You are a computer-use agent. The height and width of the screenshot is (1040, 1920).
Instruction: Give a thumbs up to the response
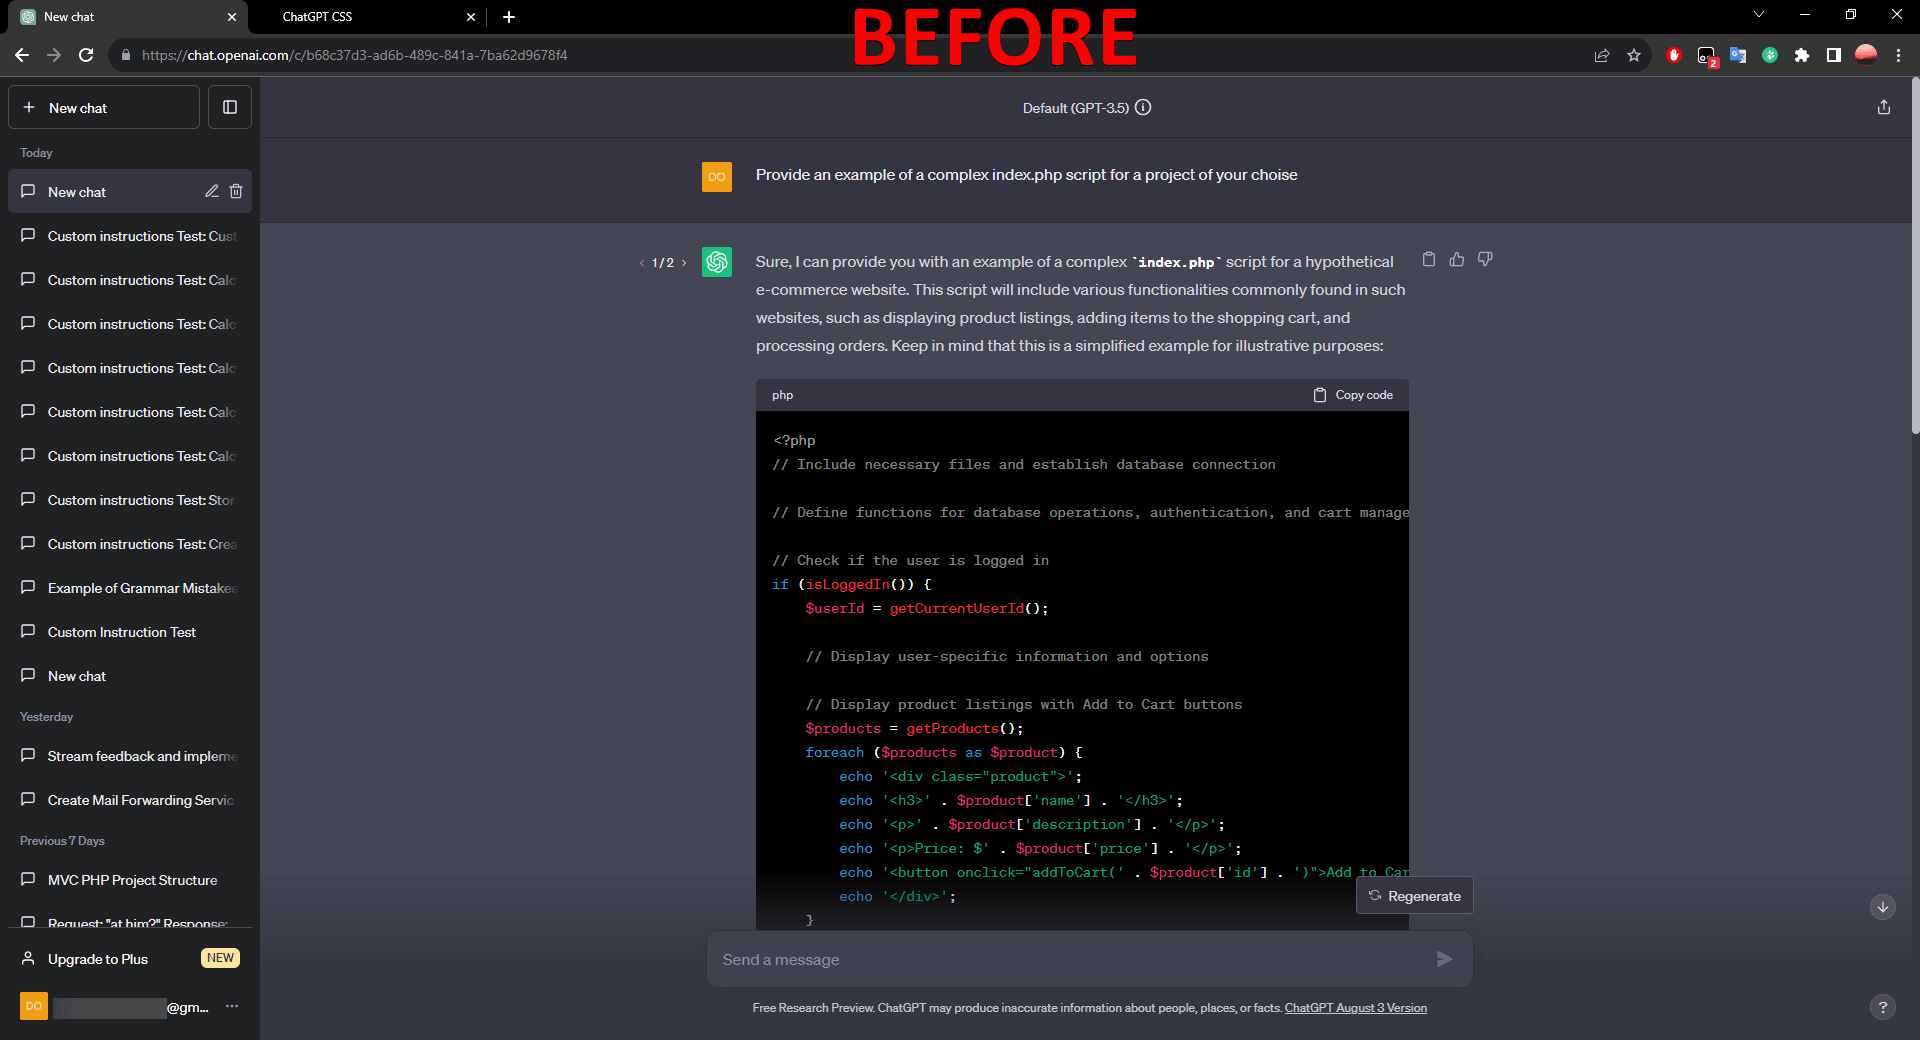point(1456,259)
